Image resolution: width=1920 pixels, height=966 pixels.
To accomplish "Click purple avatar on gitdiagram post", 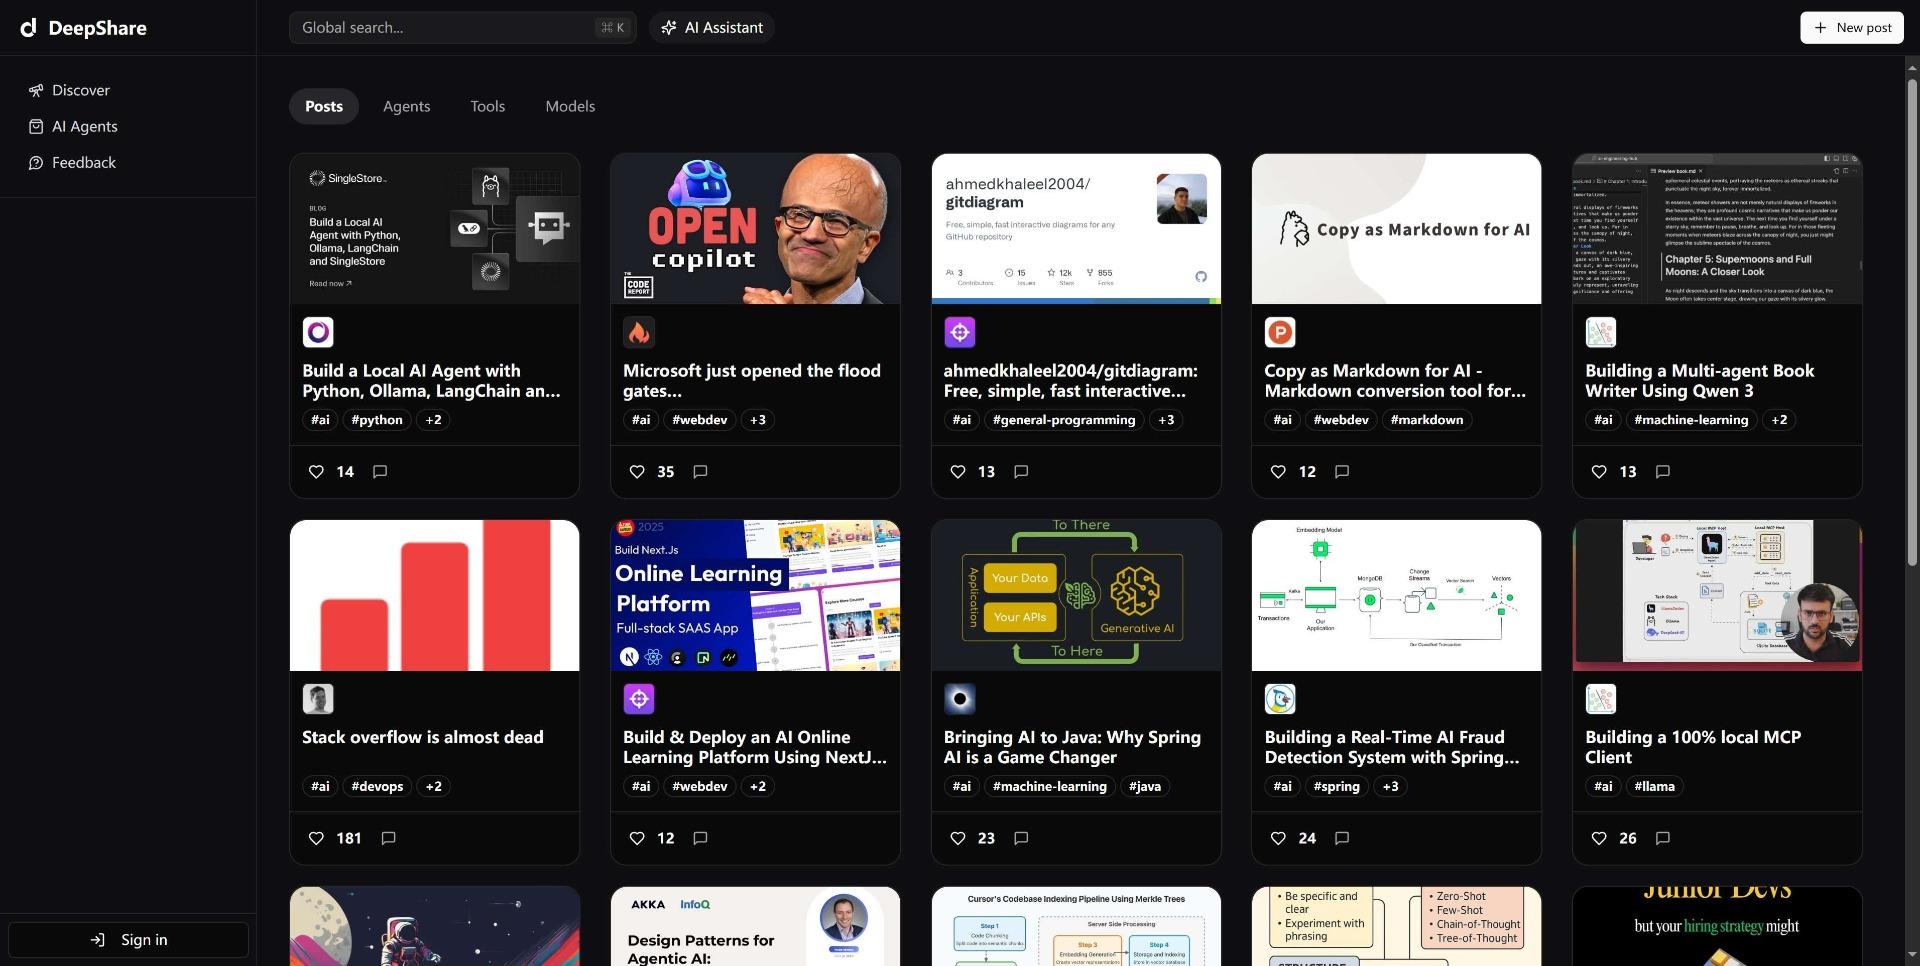I will tap(960, 332).
